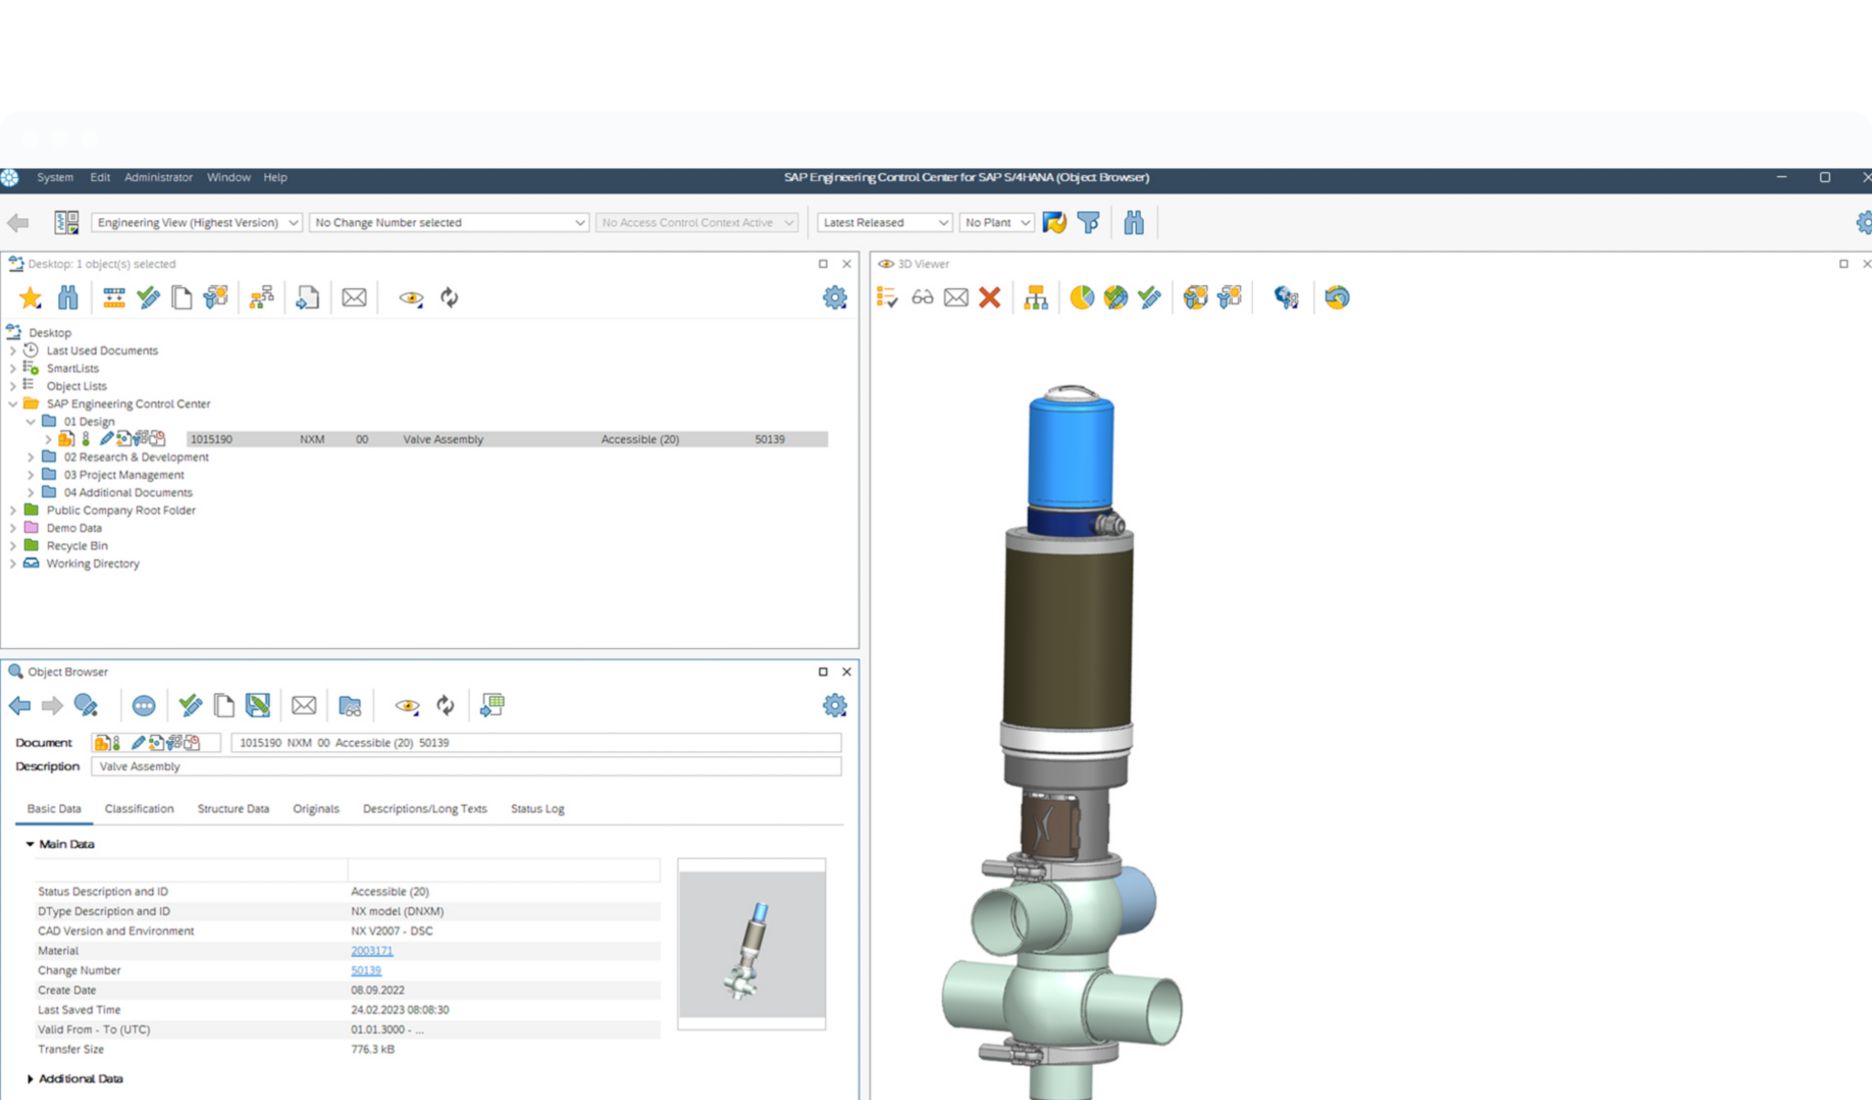Open the Administrator menu
This screenshot has width=1872, height=1100.
pyautogui.click(x=158, y=177)
